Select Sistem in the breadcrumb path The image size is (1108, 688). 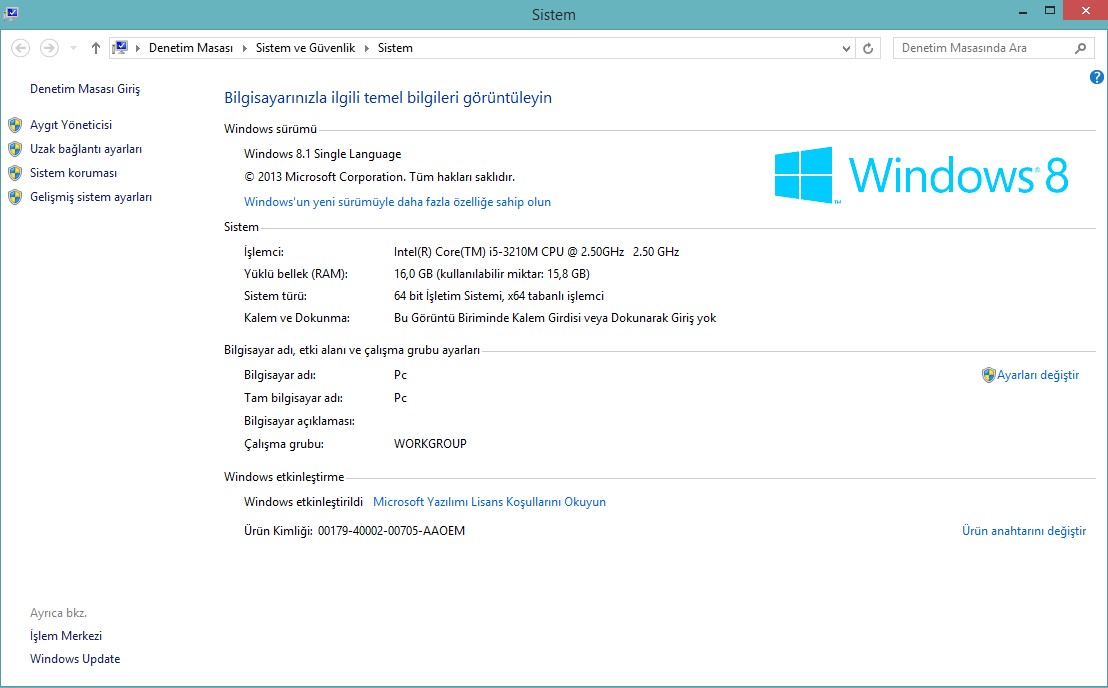click(x=395, y=48)
